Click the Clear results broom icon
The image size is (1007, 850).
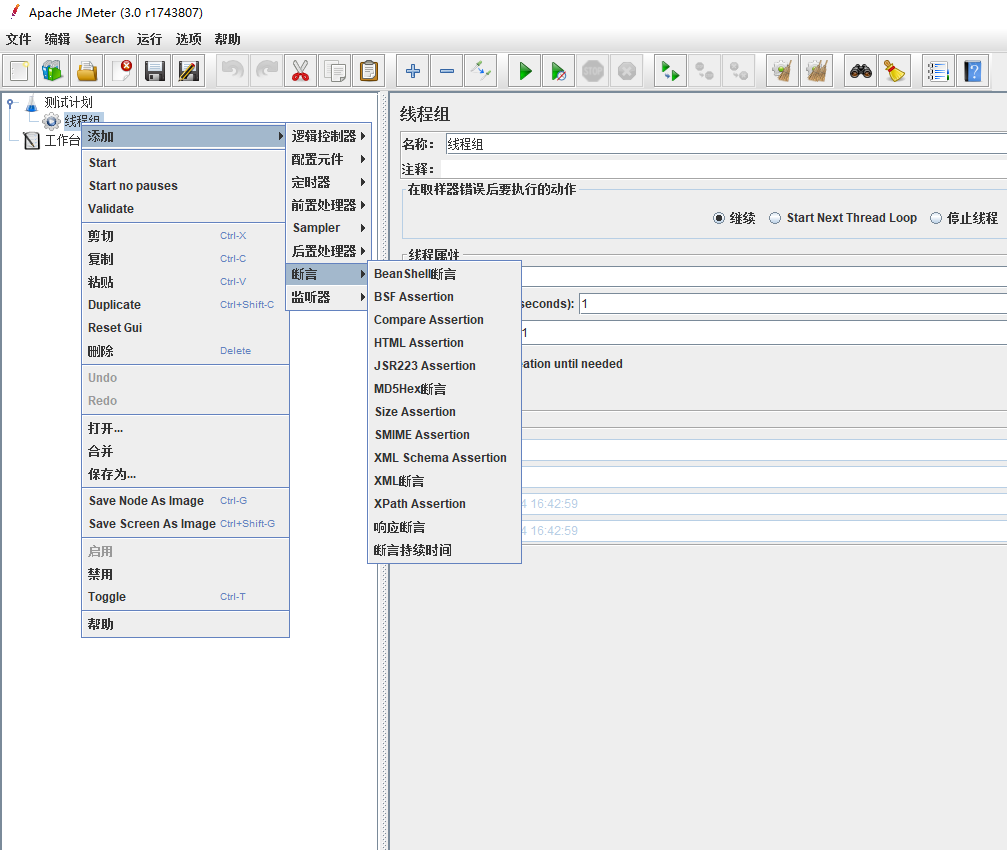(782, 71)
